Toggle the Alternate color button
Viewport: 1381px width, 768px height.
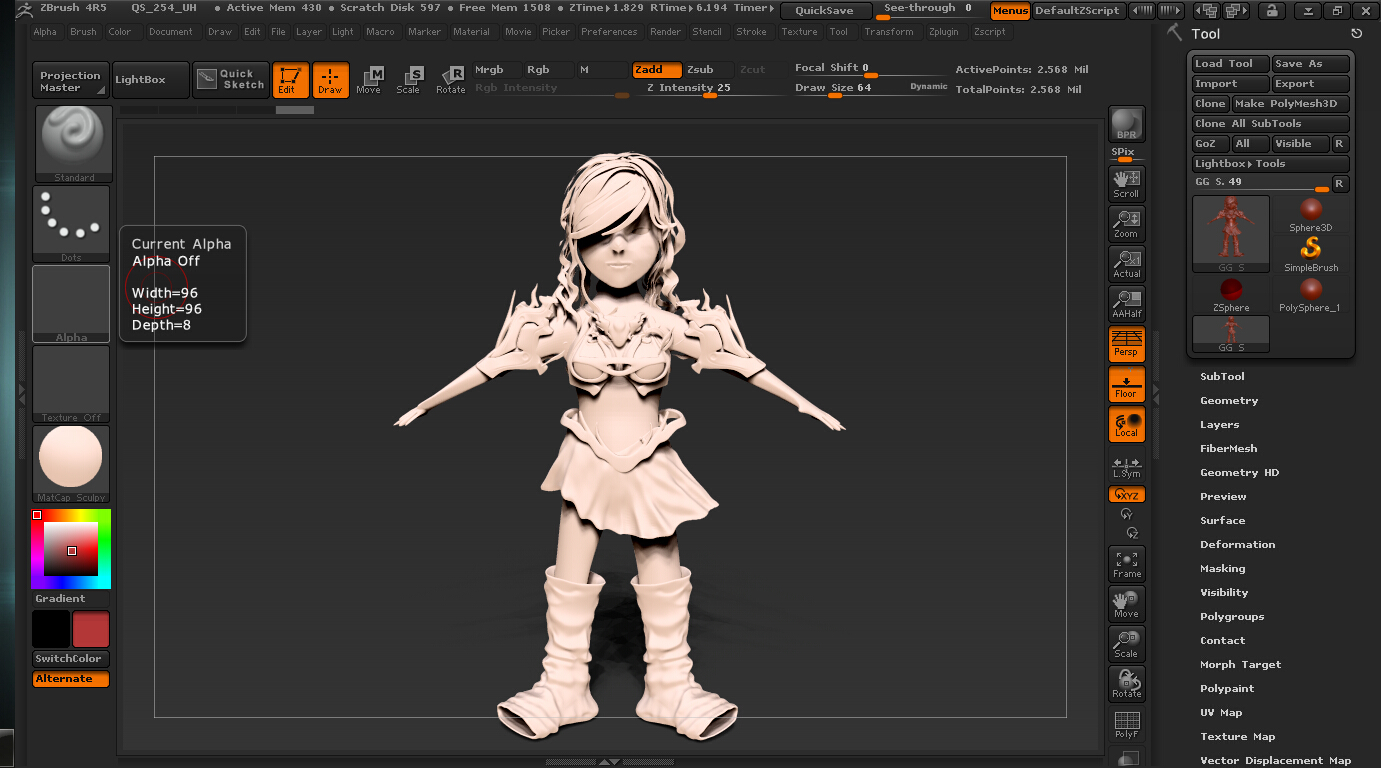(71, 679)
